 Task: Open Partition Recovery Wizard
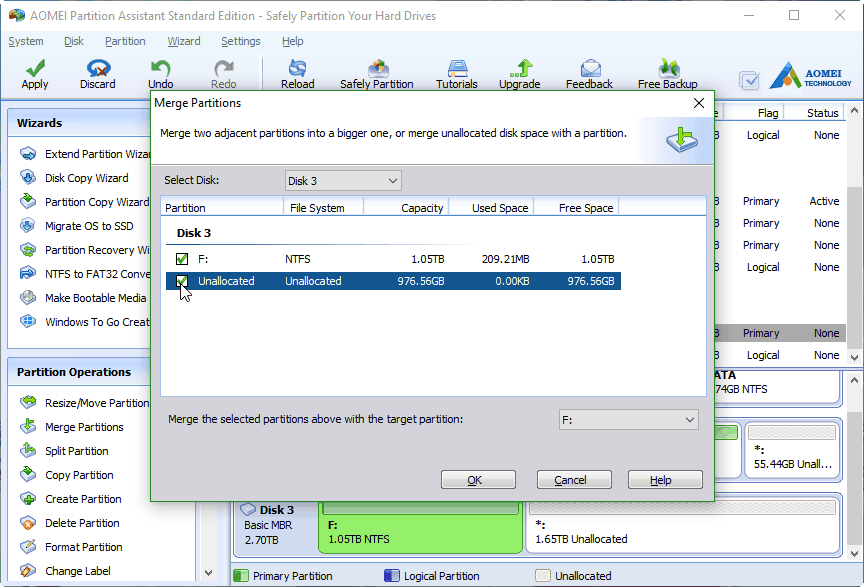click(x=85, y=250)
